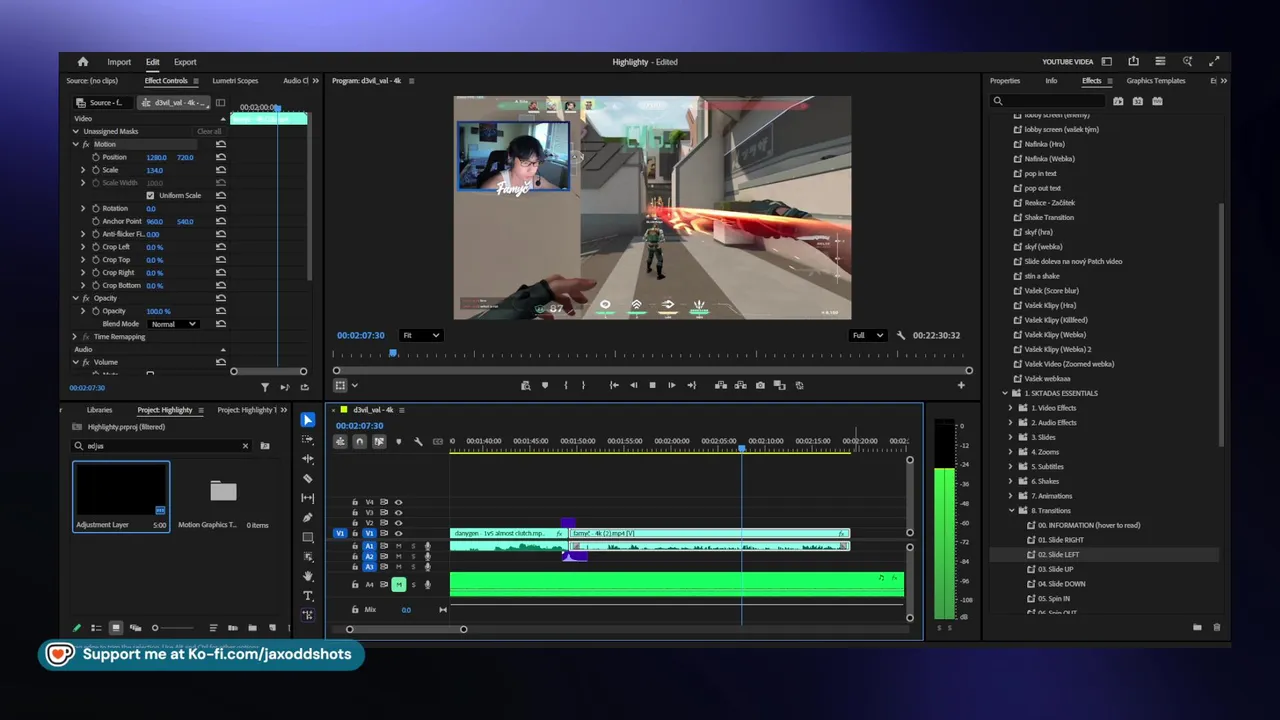Choose the Rectangle tool

click(x=308, y=537)
